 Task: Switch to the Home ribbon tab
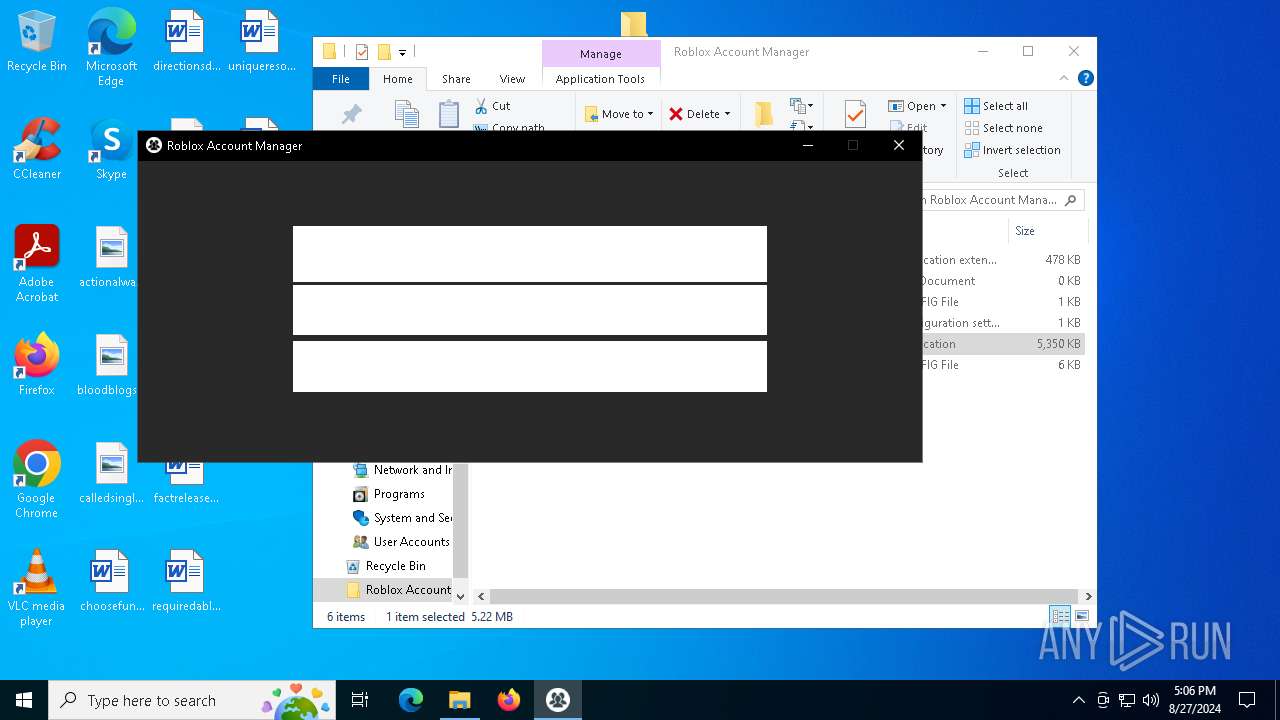(397, 79)
